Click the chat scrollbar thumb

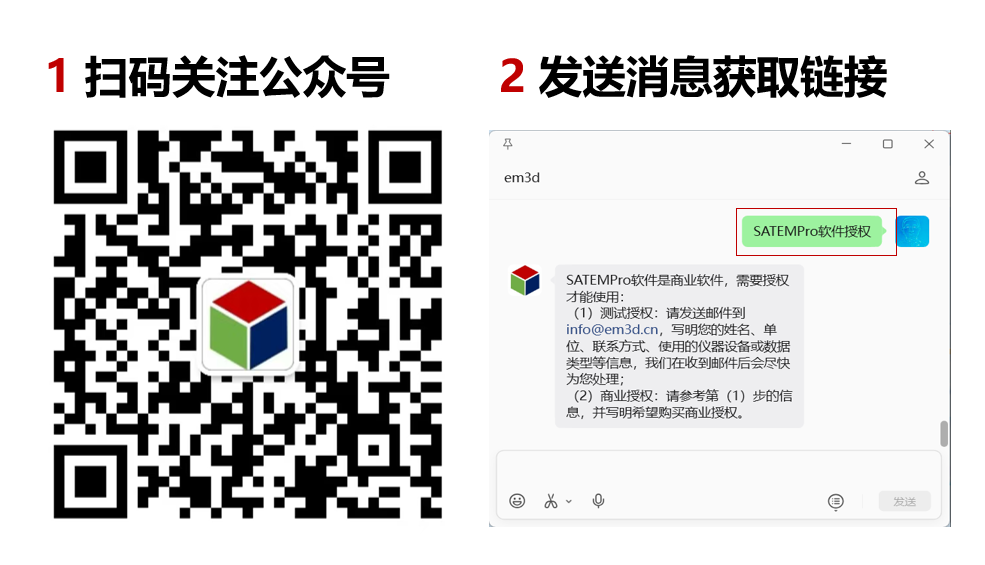click(944, 433)
